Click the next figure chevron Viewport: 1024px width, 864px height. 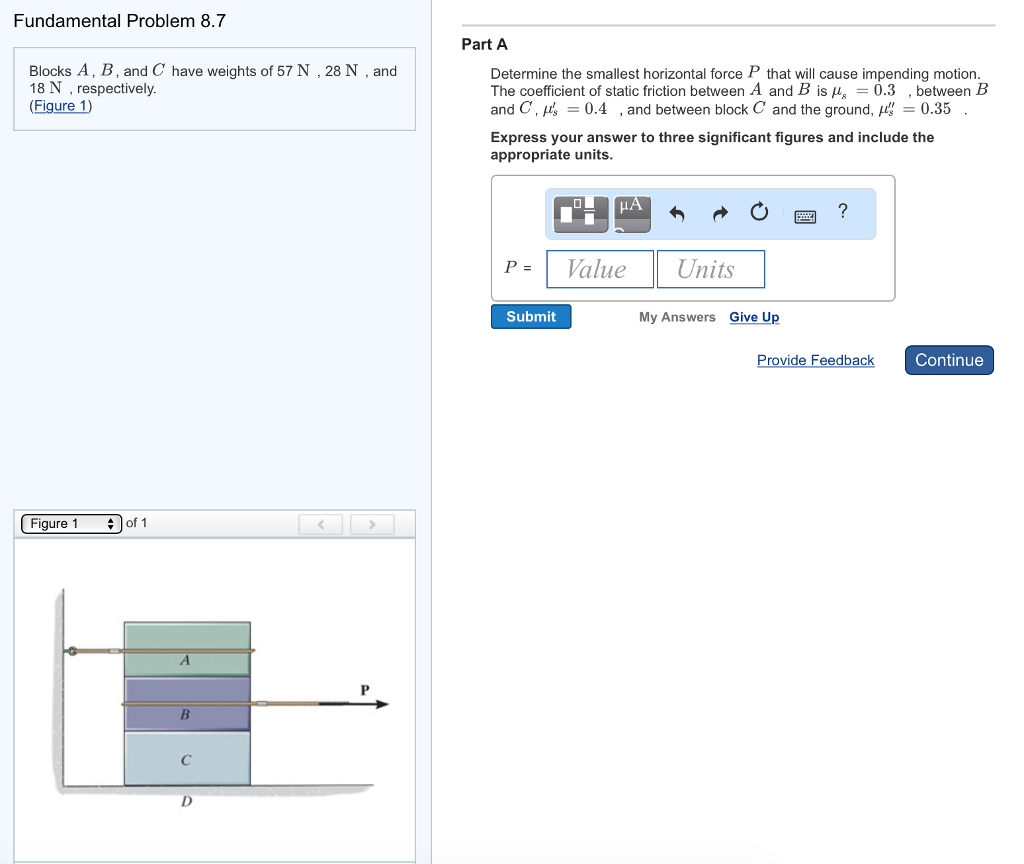click(372, 523)
